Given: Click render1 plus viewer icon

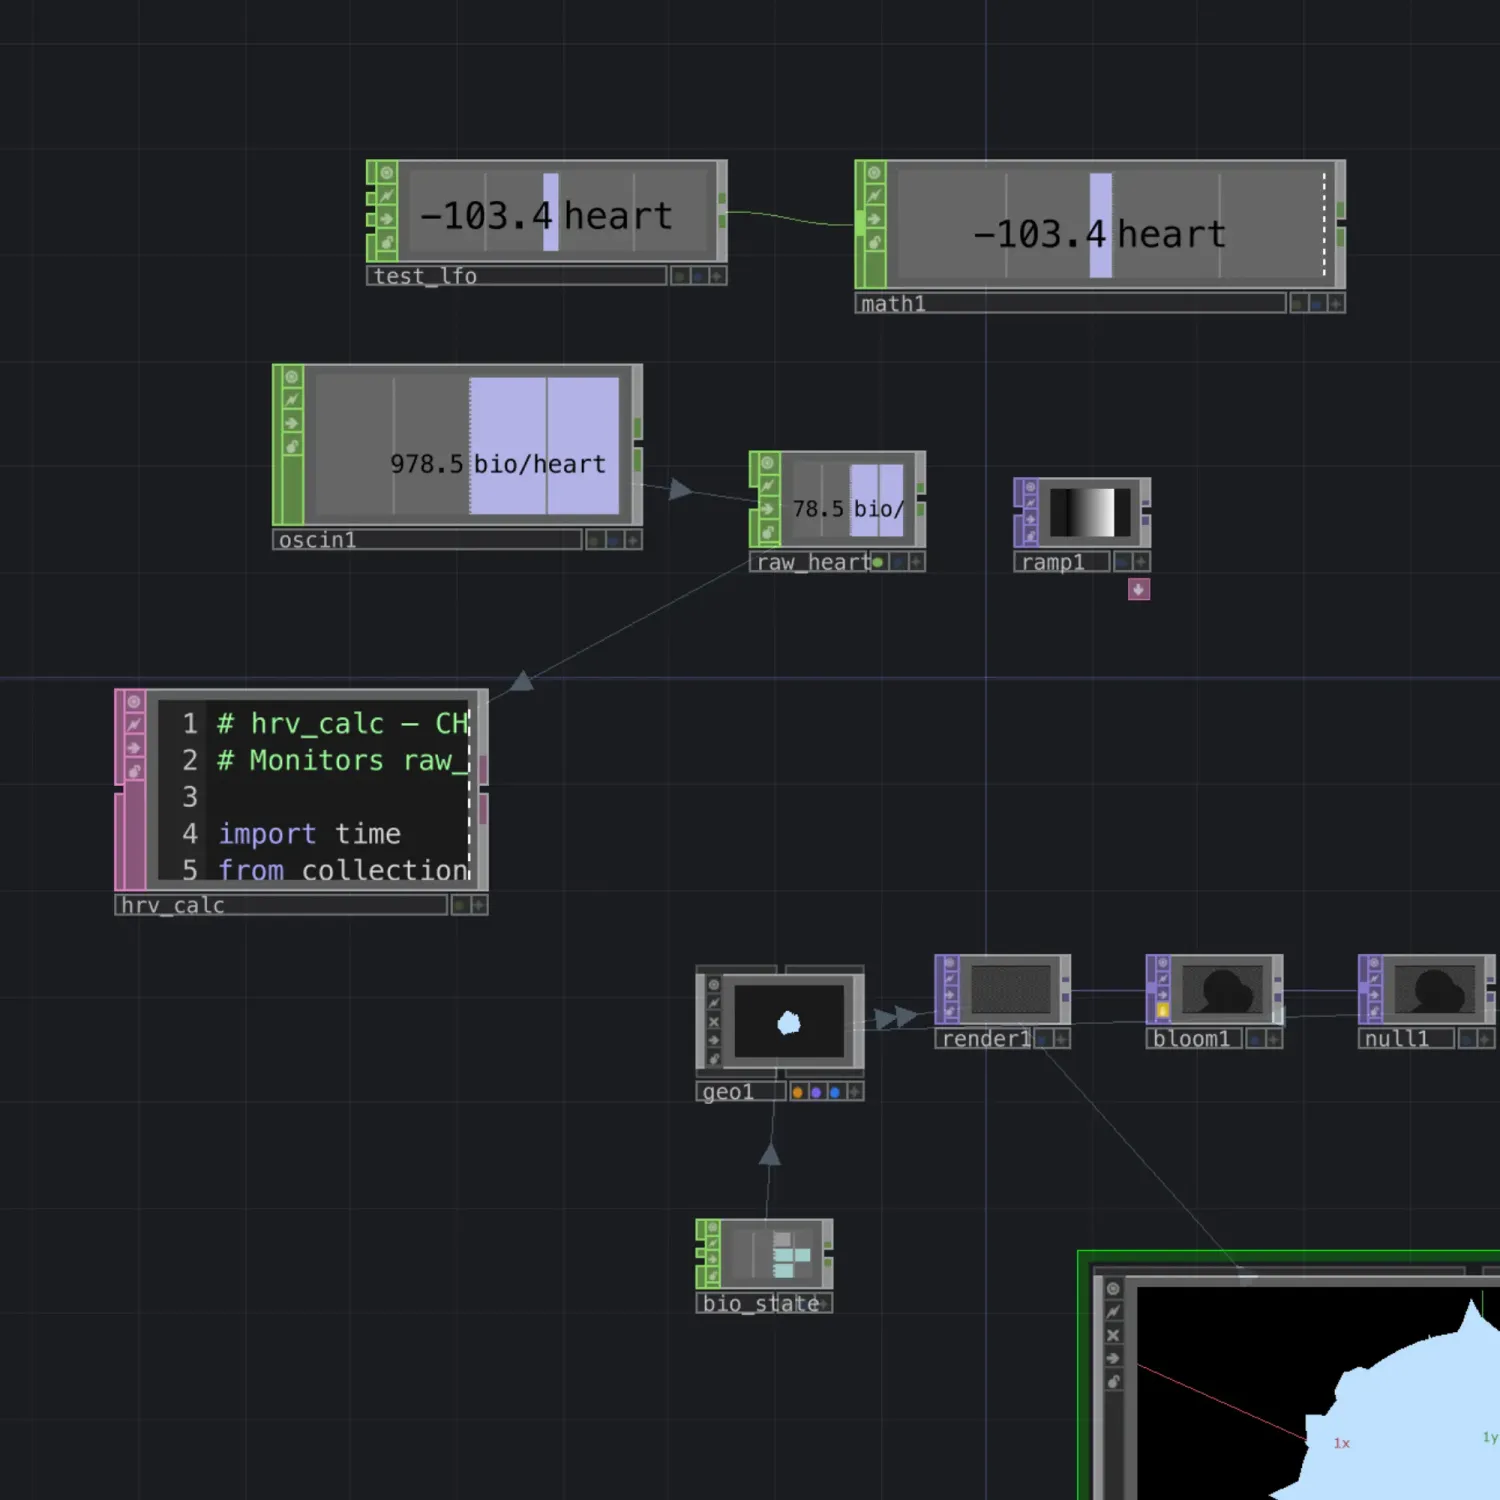Looking at the screenshot, I should click(1061, 1039).
